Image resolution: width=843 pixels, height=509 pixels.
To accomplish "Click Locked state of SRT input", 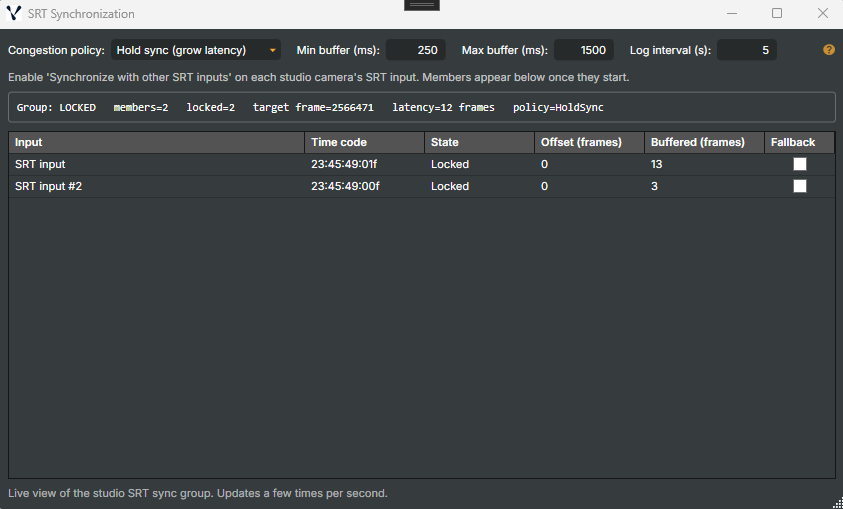I will tap(450, 164).
